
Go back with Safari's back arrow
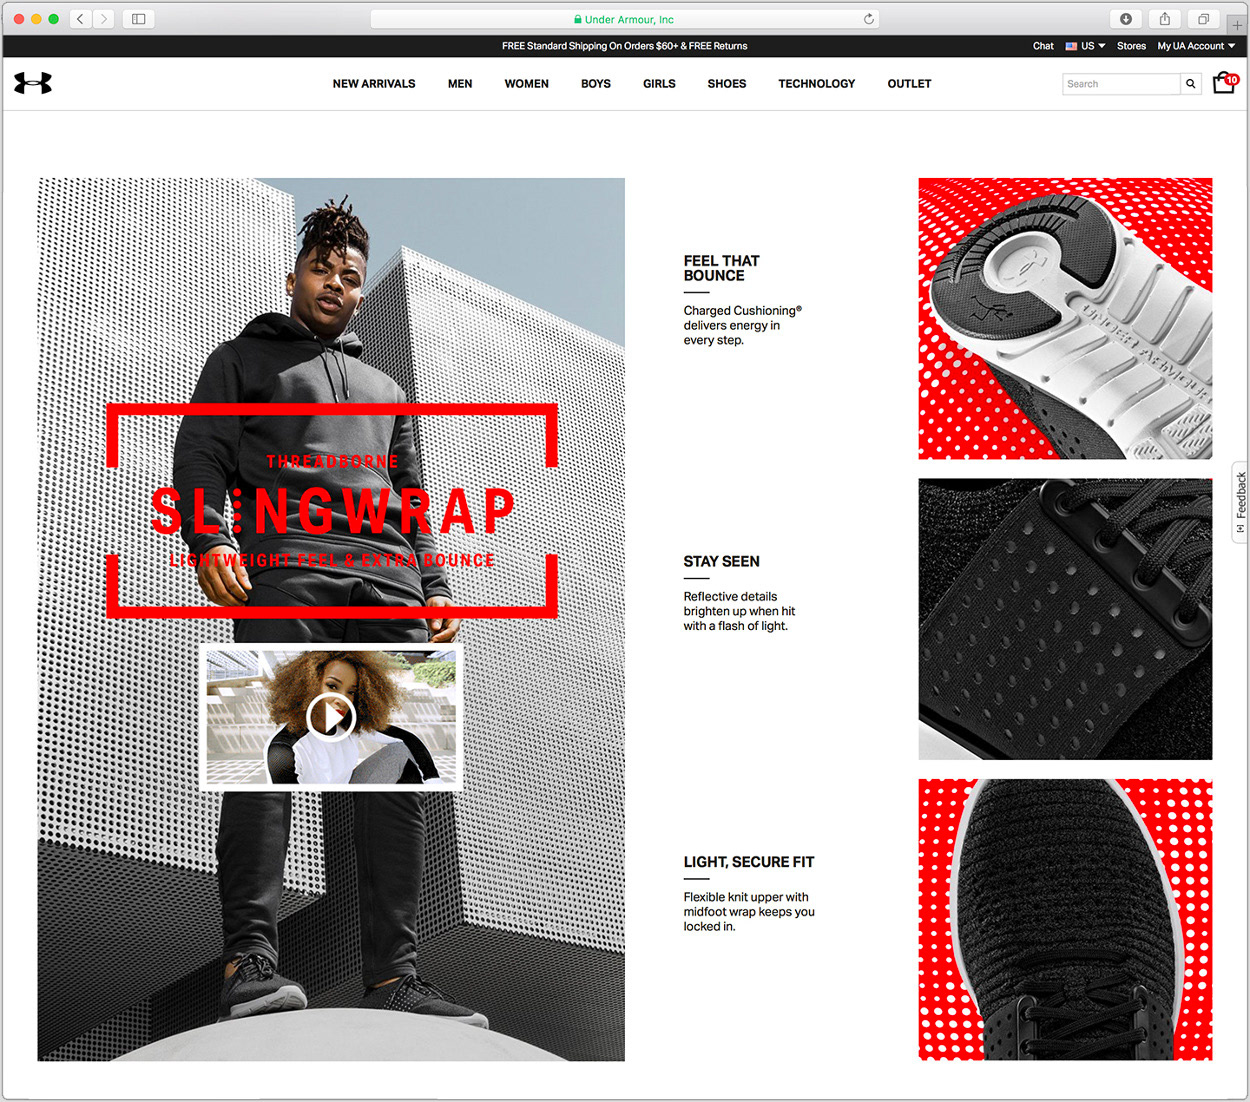point(81,19)
